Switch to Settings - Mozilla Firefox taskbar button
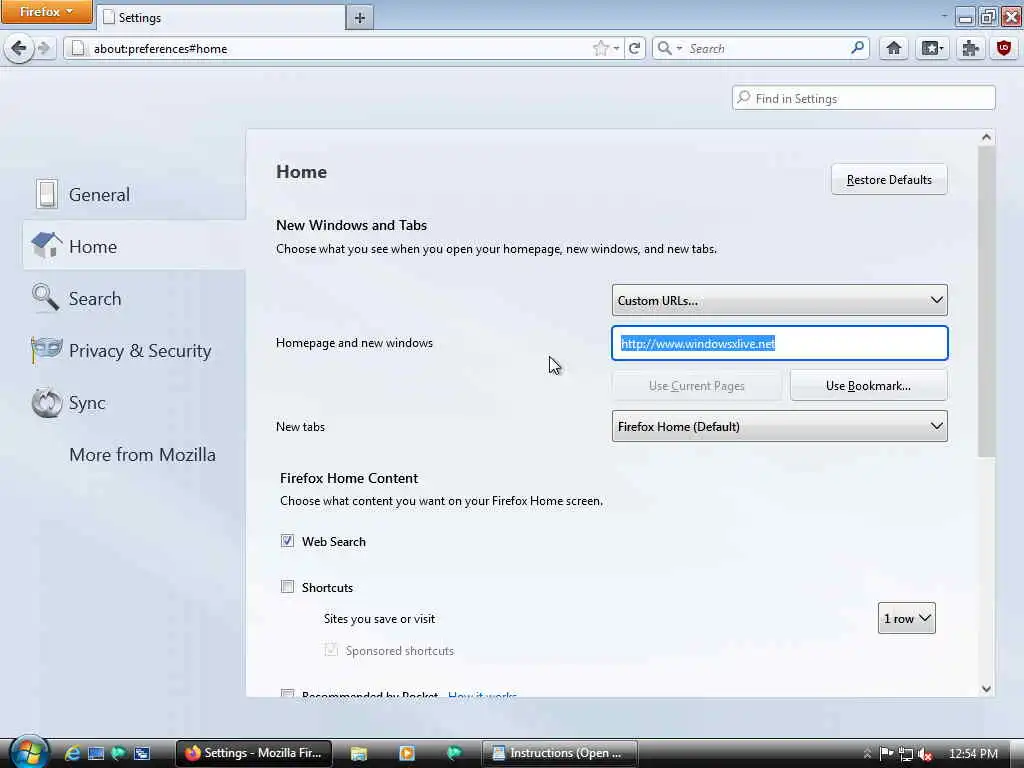The image size is (1024, 768). coord(254,753)
